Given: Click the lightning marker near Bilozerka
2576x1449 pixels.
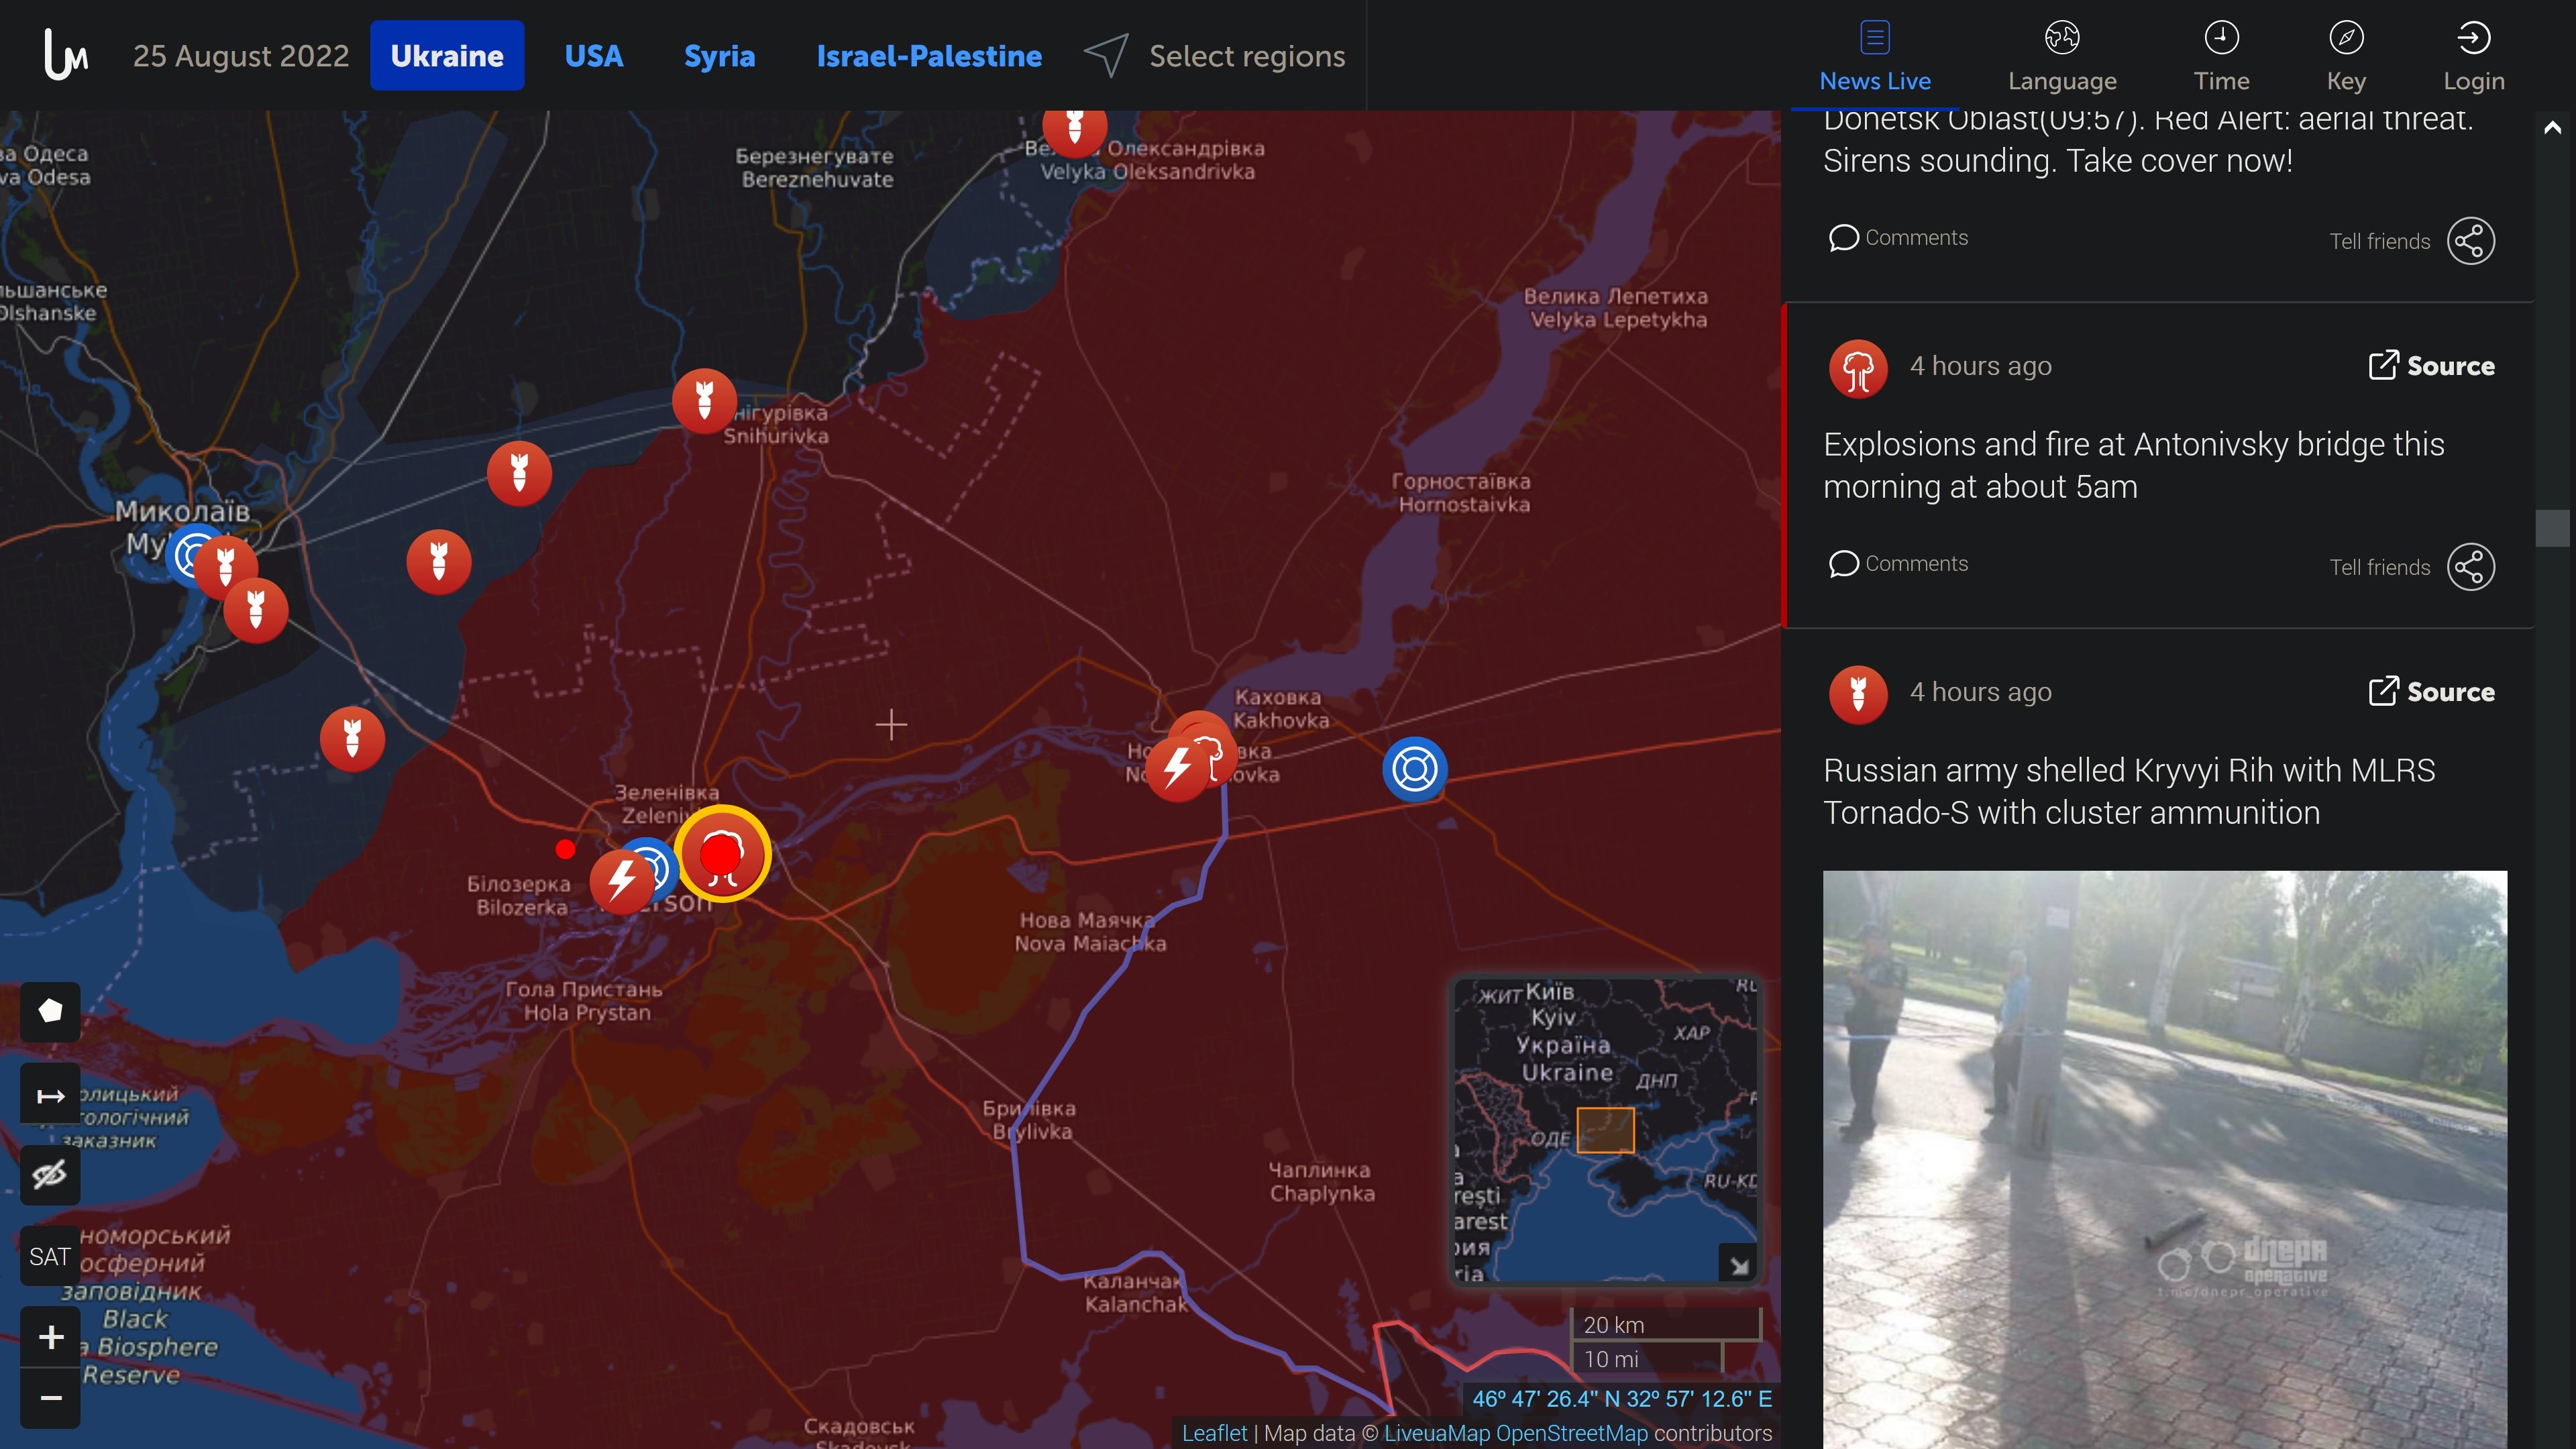Looking at the screenshot, I should 621,881.
